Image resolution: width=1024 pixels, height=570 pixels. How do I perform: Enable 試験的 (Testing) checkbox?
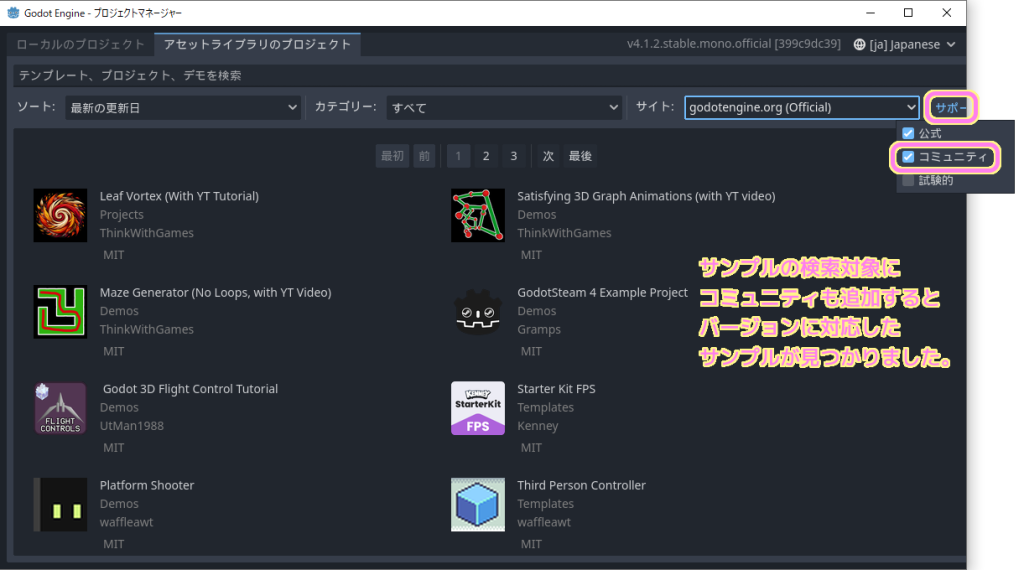click(908, 180)
